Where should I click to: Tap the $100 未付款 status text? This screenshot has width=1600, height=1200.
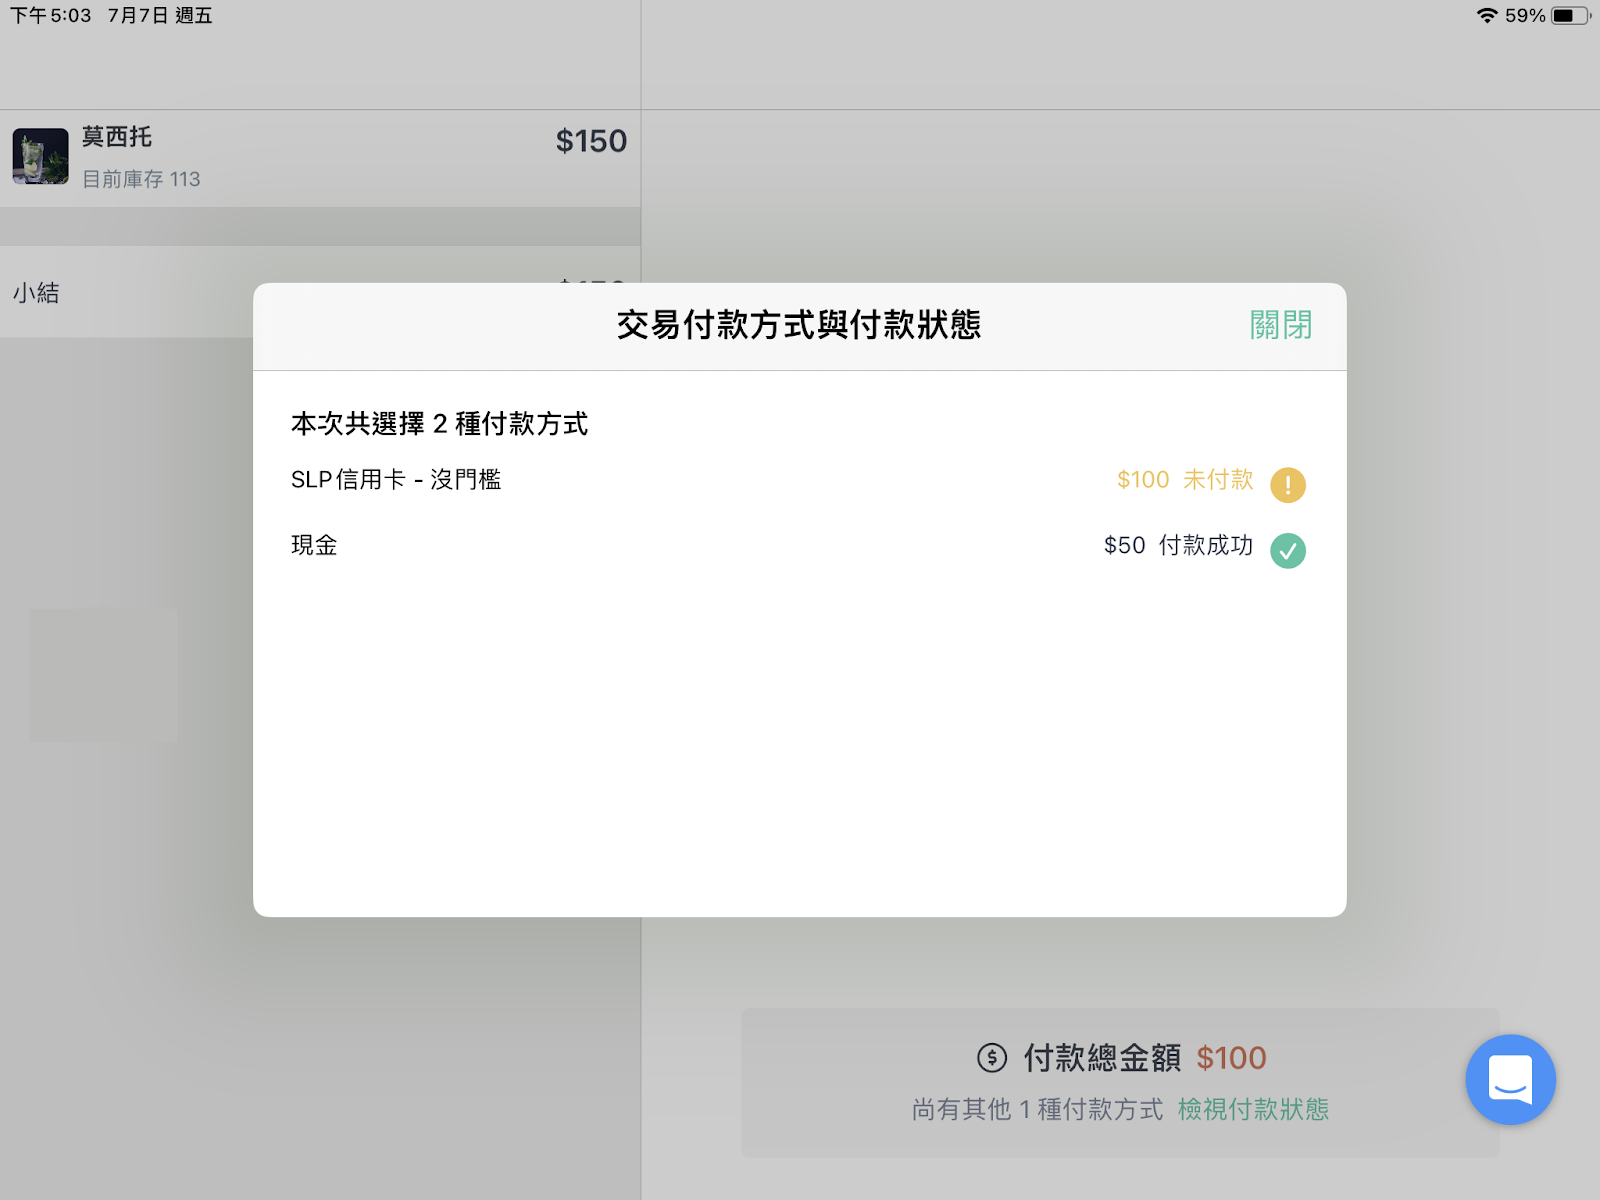click(1185, 480)
